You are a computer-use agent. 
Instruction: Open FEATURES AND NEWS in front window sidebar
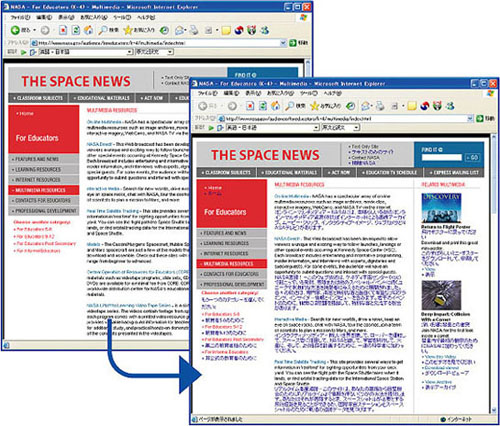click(232, 233)
